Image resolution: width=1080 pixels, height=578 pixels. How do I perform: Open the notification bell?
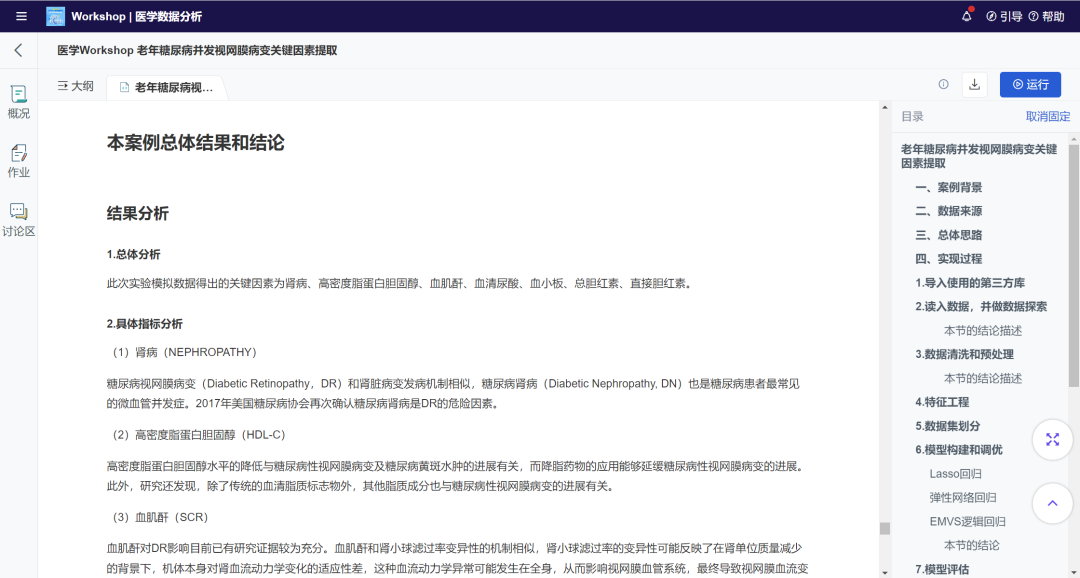(x=966, y=16)
